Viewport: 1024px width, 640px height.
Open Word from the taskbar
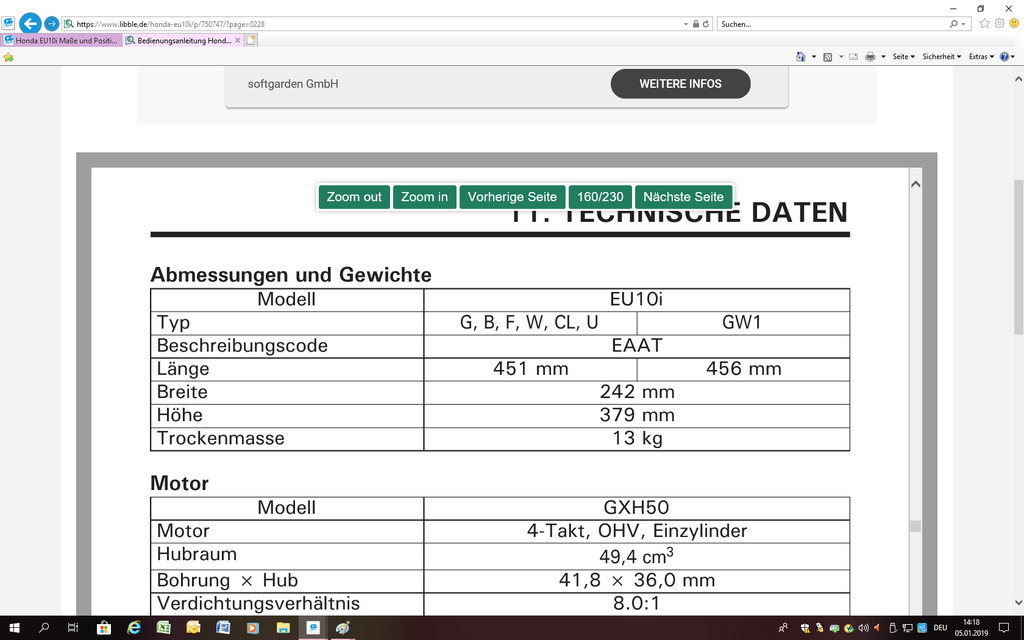click(x=223, y=628)
